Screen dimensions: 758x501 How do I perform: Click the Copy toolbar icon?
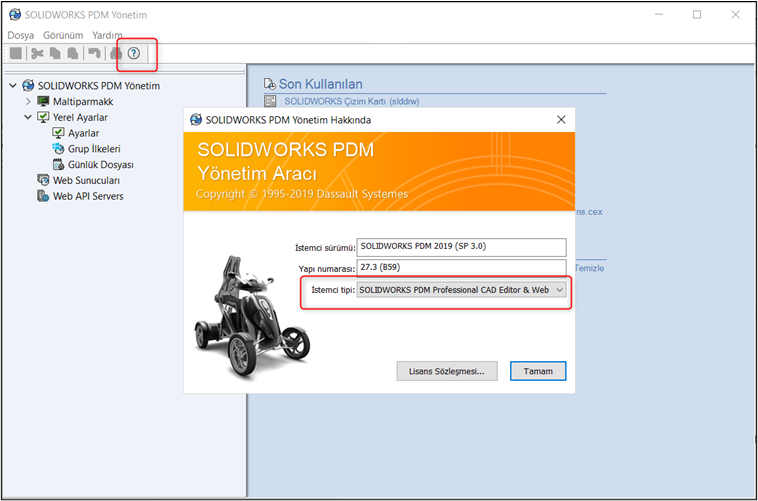tap(55, 53)
